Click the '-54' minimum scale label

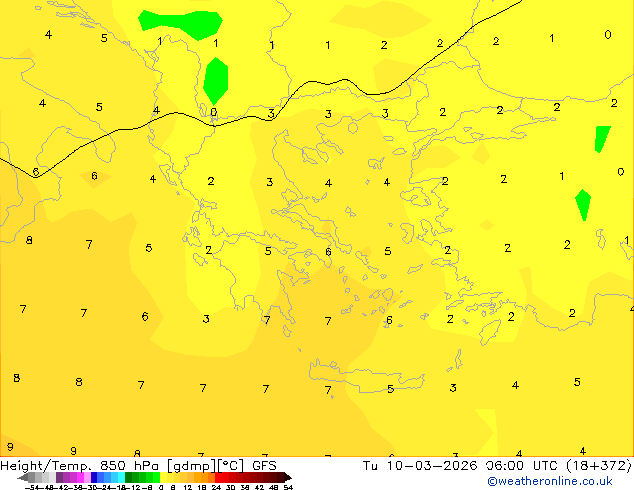32,487
